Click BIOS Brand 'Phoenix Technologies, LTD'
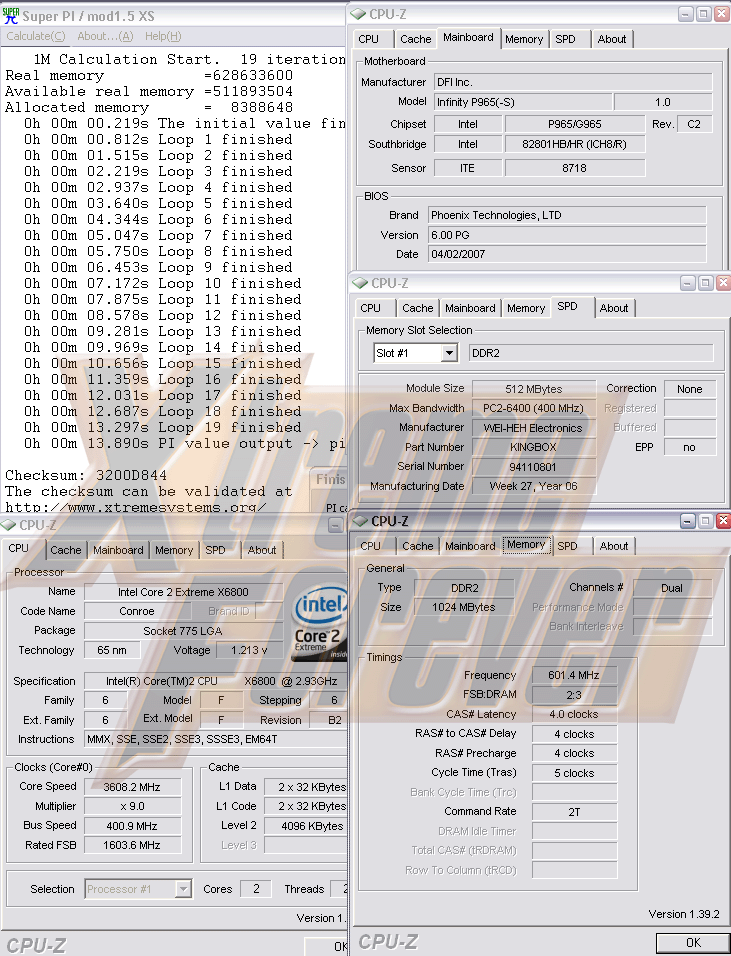The height and width of the screenshot is (956, 731). tap(567, 215)
